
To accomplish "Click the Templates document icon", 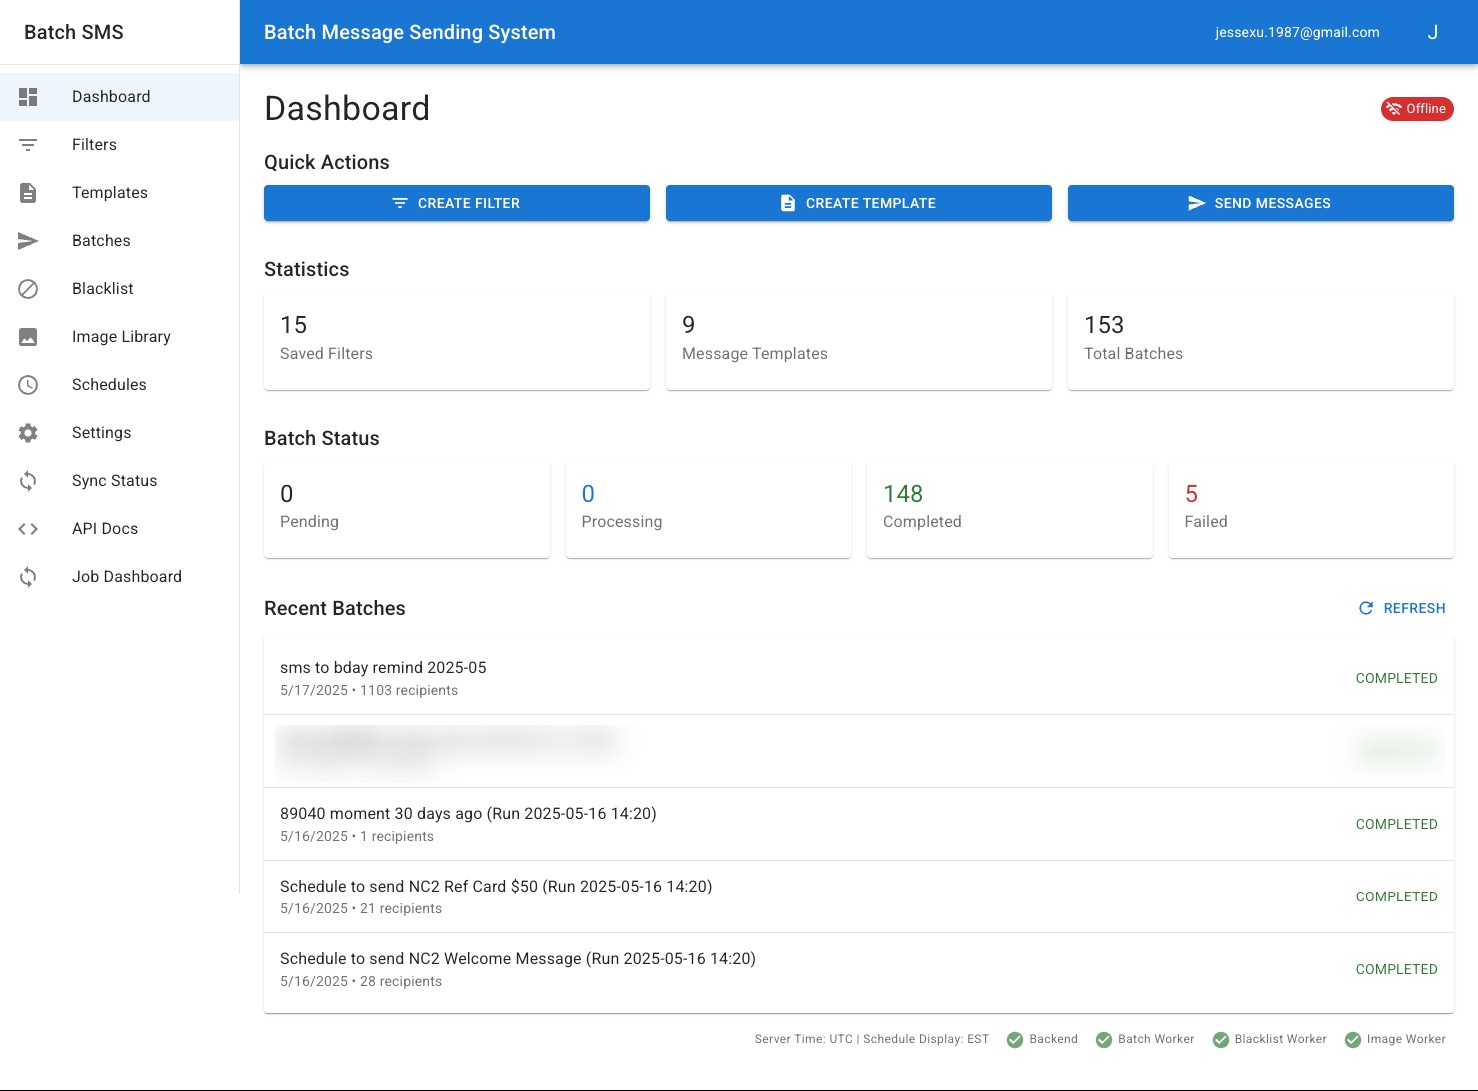I will pyautogui.click(x=28, y=193).
